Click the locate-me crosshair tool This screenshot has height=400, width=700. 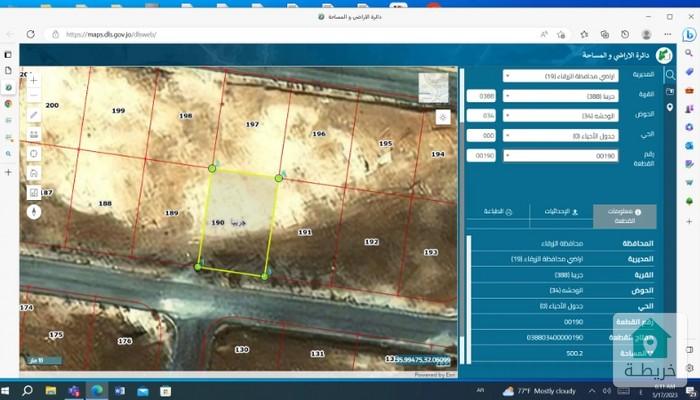(34, 153)
